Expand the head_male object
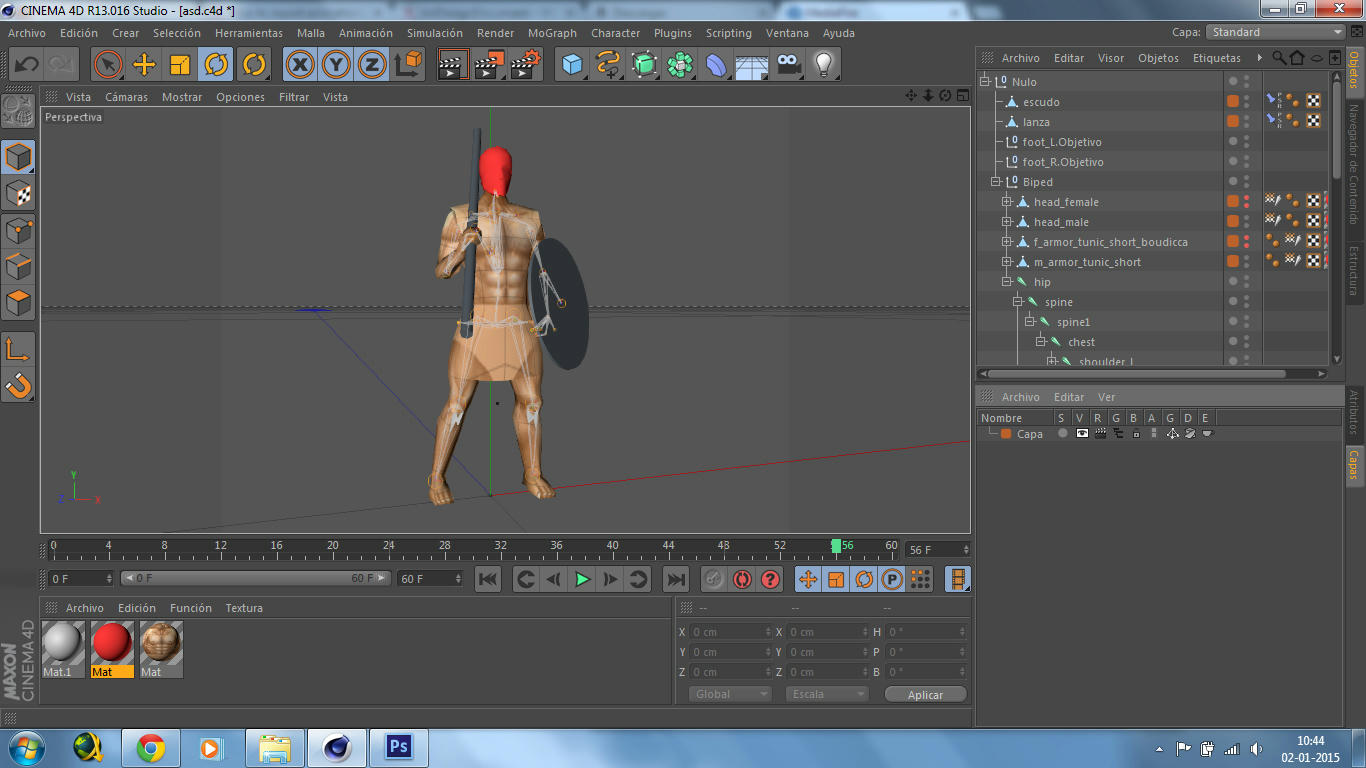The height and width of the screenshot is (768, 1366). click(x=1007, y=222)
